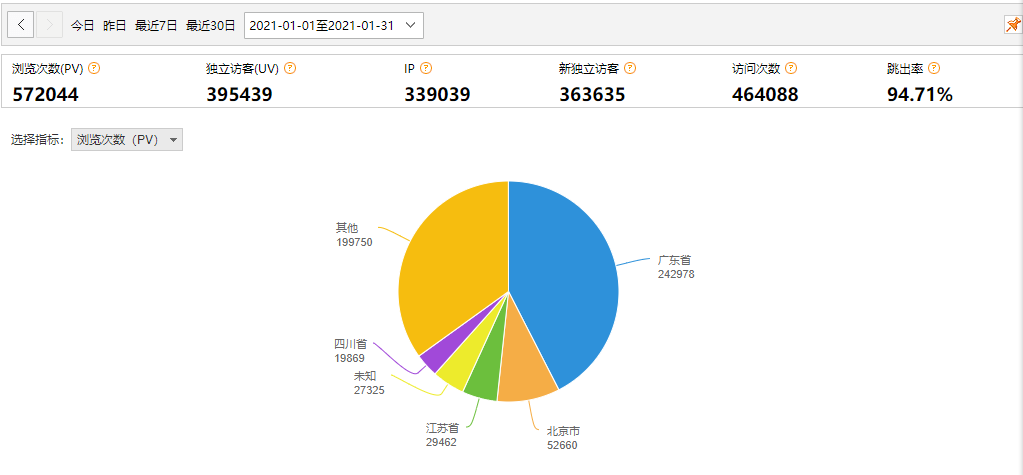
Task: Click the pin icon at top right
Action: [1012, 25]
